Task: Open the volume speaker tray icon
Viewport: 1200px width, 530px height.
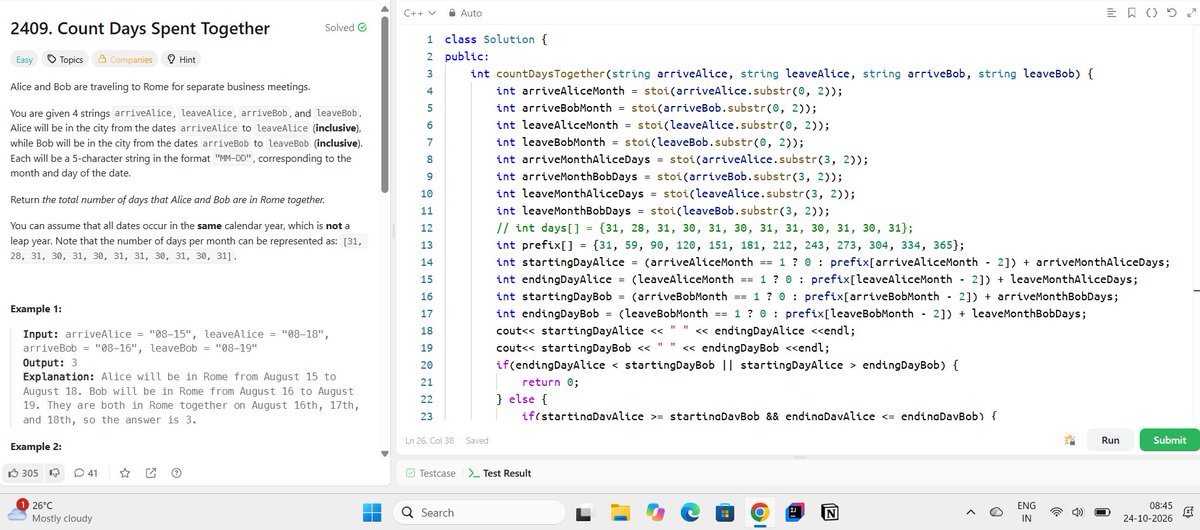Action: 1080,512
